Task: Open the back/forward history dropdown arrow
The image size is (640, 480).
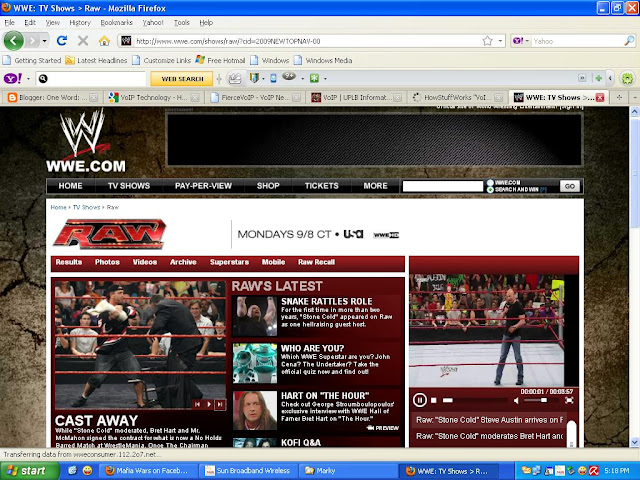Action: pyautogui.click(x=44, y=41)
